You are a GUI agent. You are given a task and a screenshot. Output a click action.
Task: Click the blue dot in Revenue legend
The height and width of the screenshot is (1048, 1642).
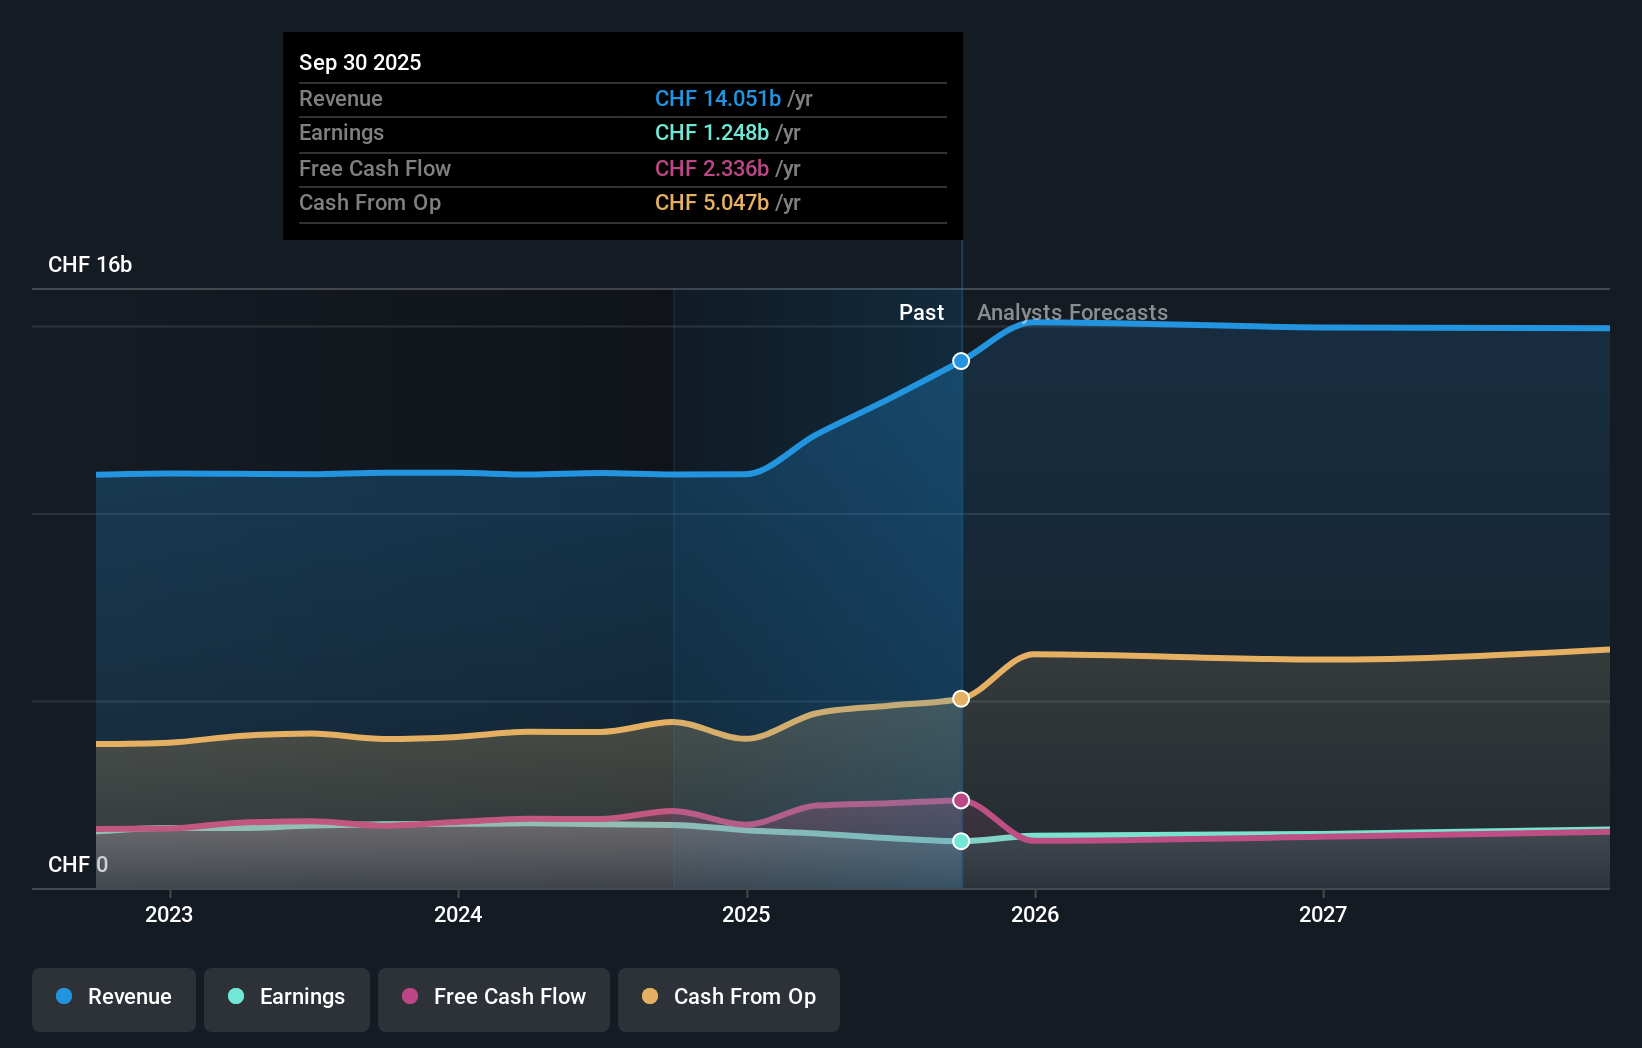point(62,997)
